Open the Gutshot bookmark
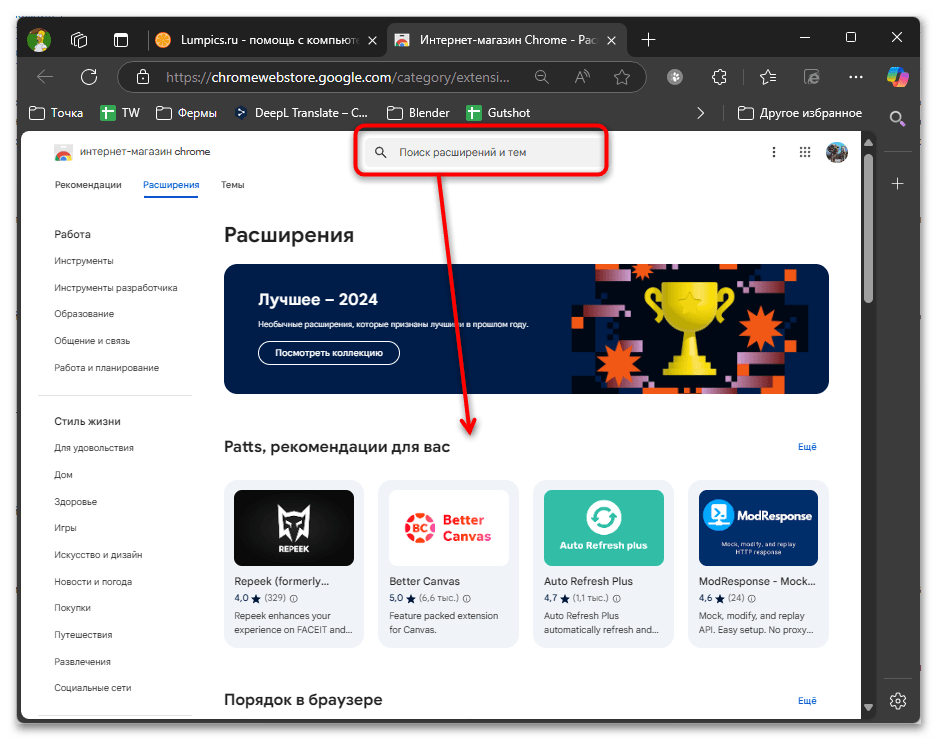The width and height of the screenshot is (937, 740). point(498,113)
